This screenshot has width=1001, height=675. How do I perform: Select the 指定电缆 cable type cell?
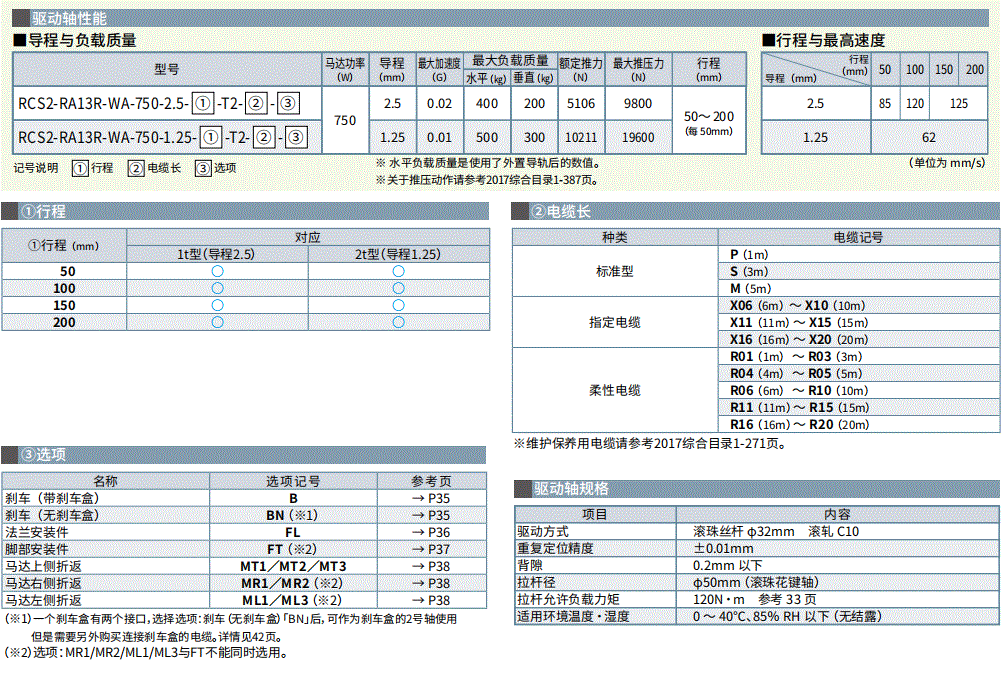coord(615,322)
